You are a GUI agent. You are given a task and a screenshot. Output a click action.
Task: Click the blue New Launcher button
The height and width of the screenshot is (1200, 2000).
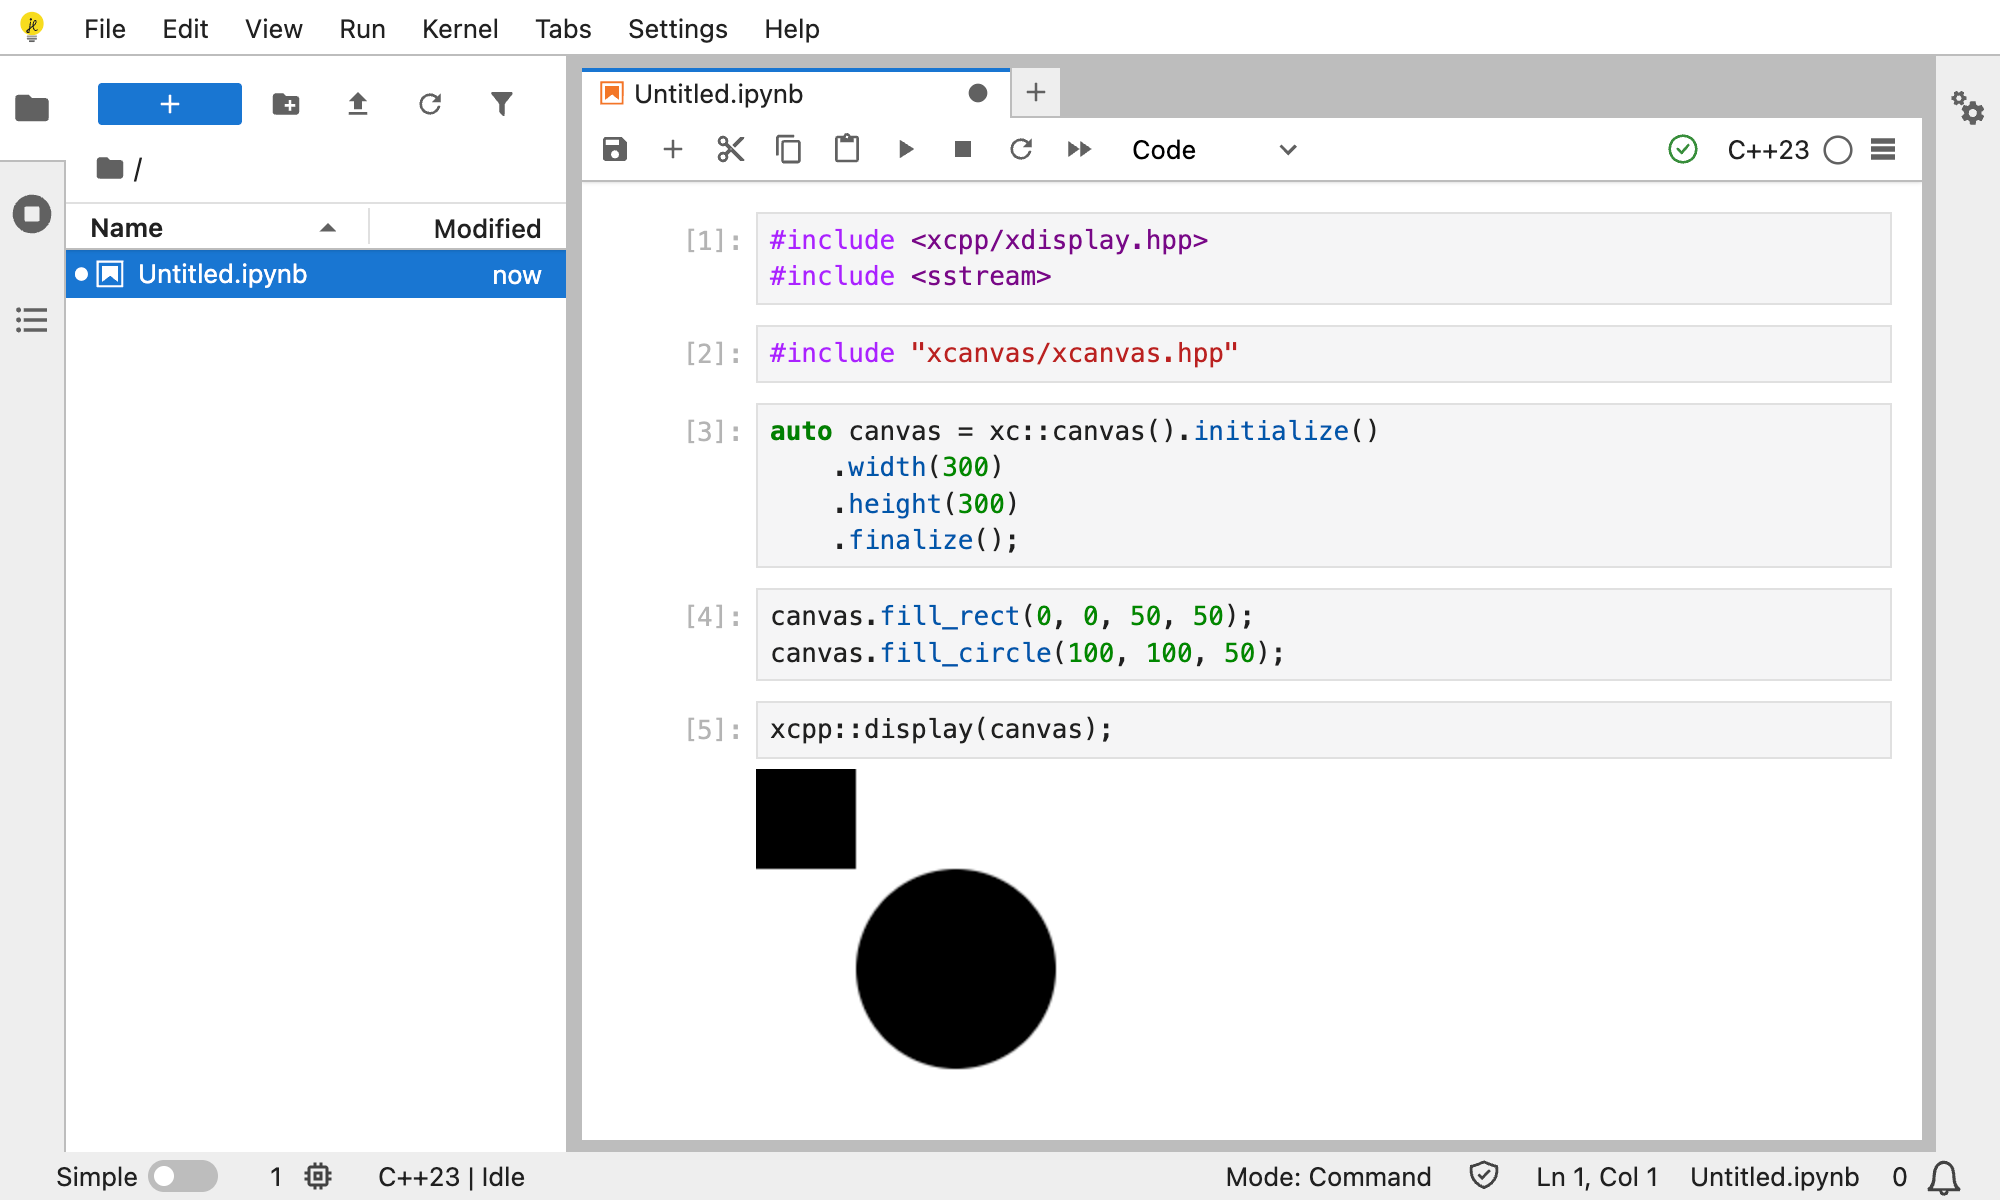(170, 104)
